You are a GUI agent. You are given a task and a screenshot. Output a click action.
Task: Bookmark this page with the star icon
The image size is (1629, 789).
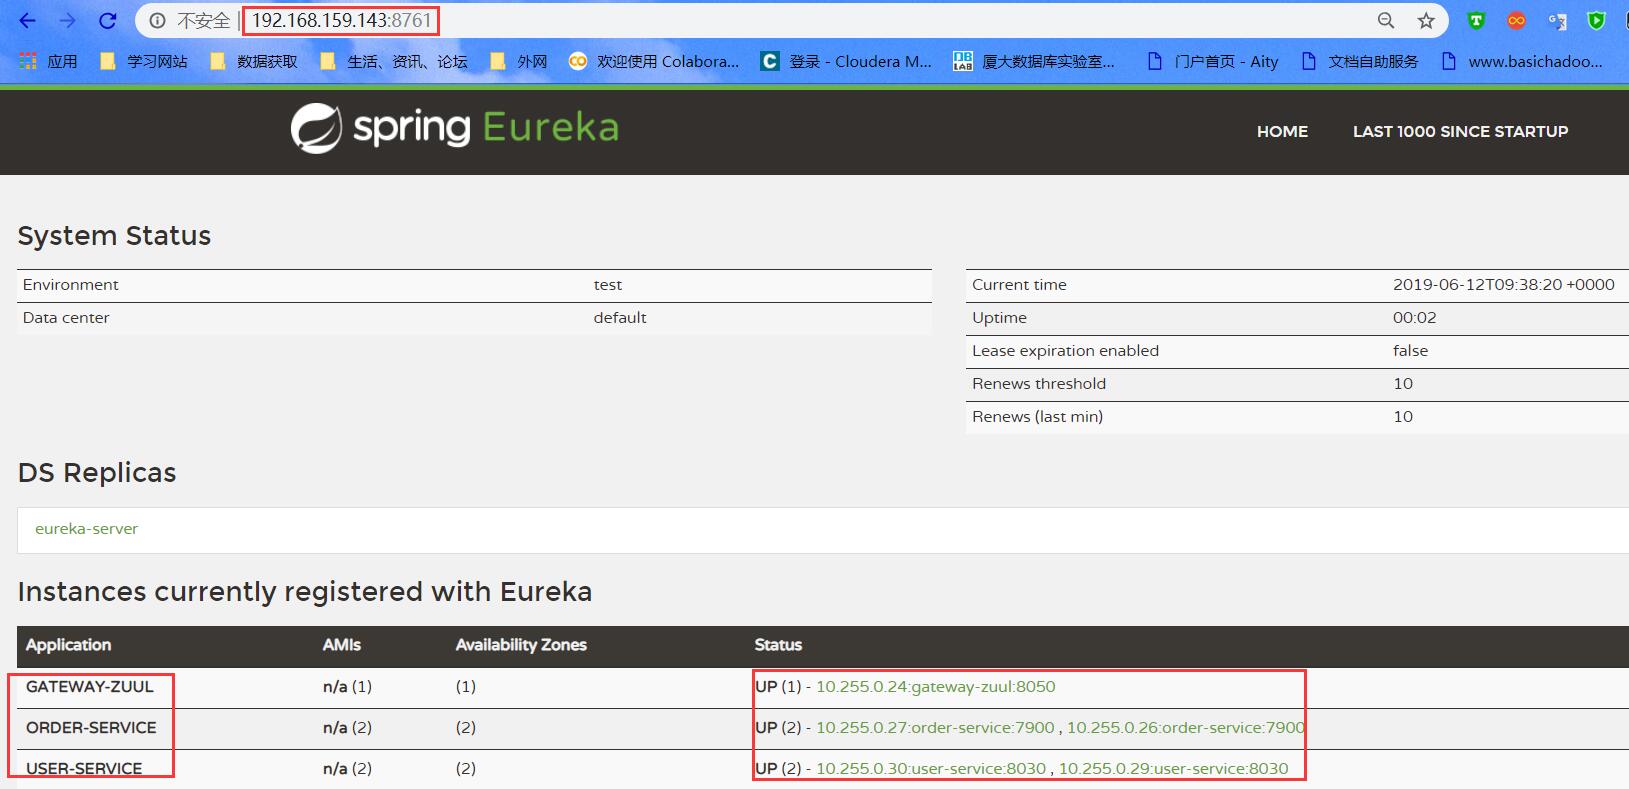1426,20
